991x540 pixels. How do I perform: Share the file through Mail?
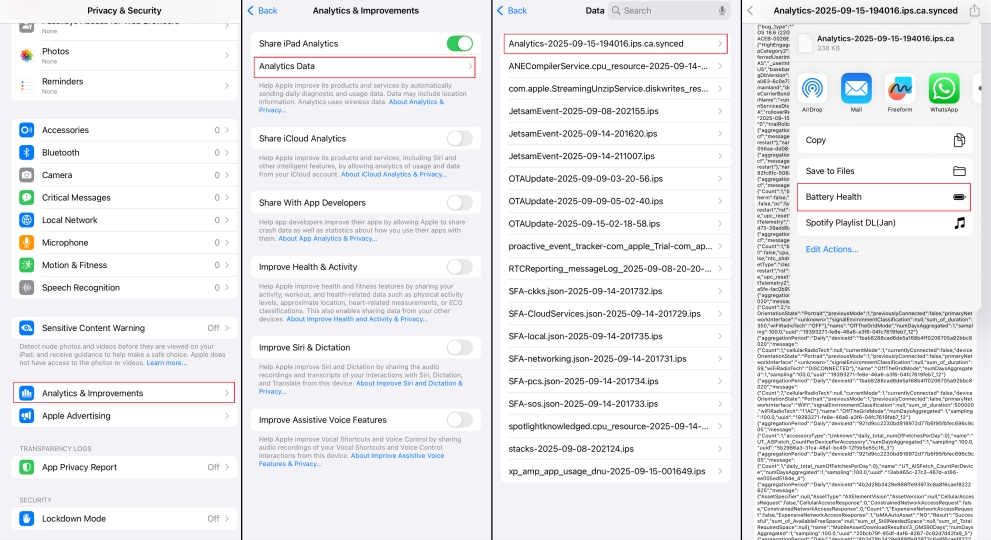856,89
